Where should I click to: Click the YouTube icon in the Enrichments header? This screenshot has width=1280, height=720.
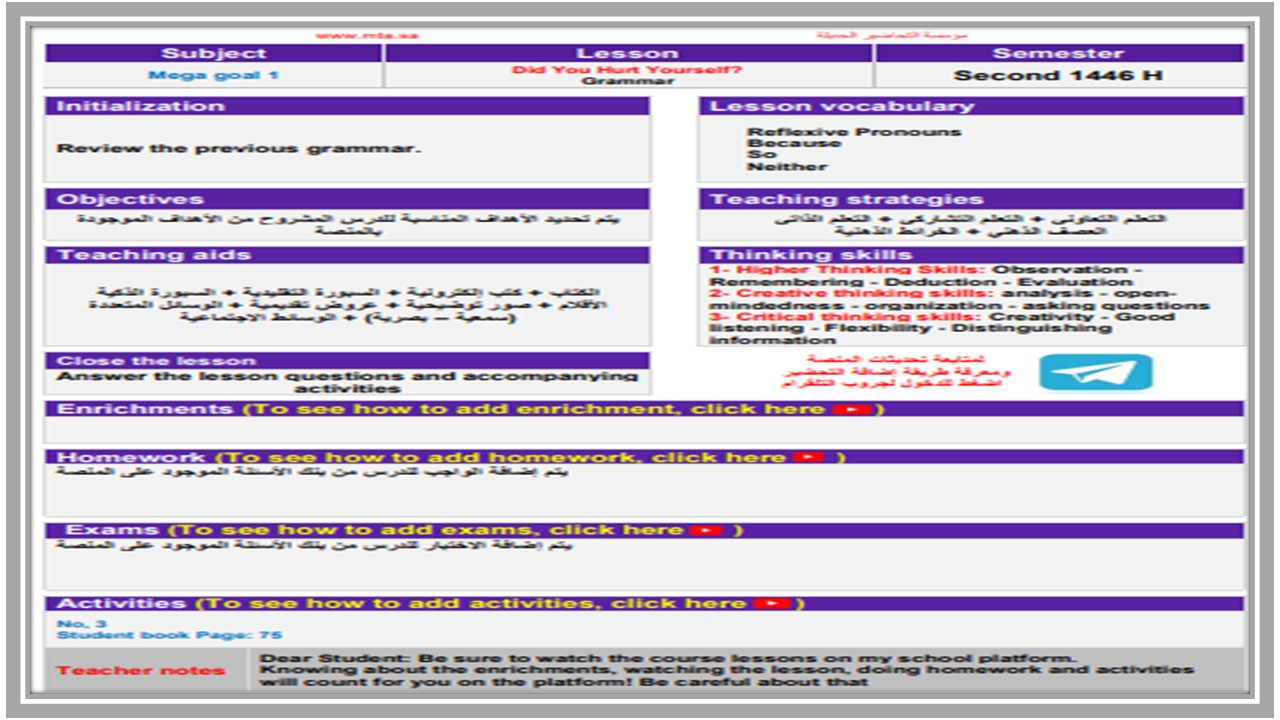pos(852,409)
